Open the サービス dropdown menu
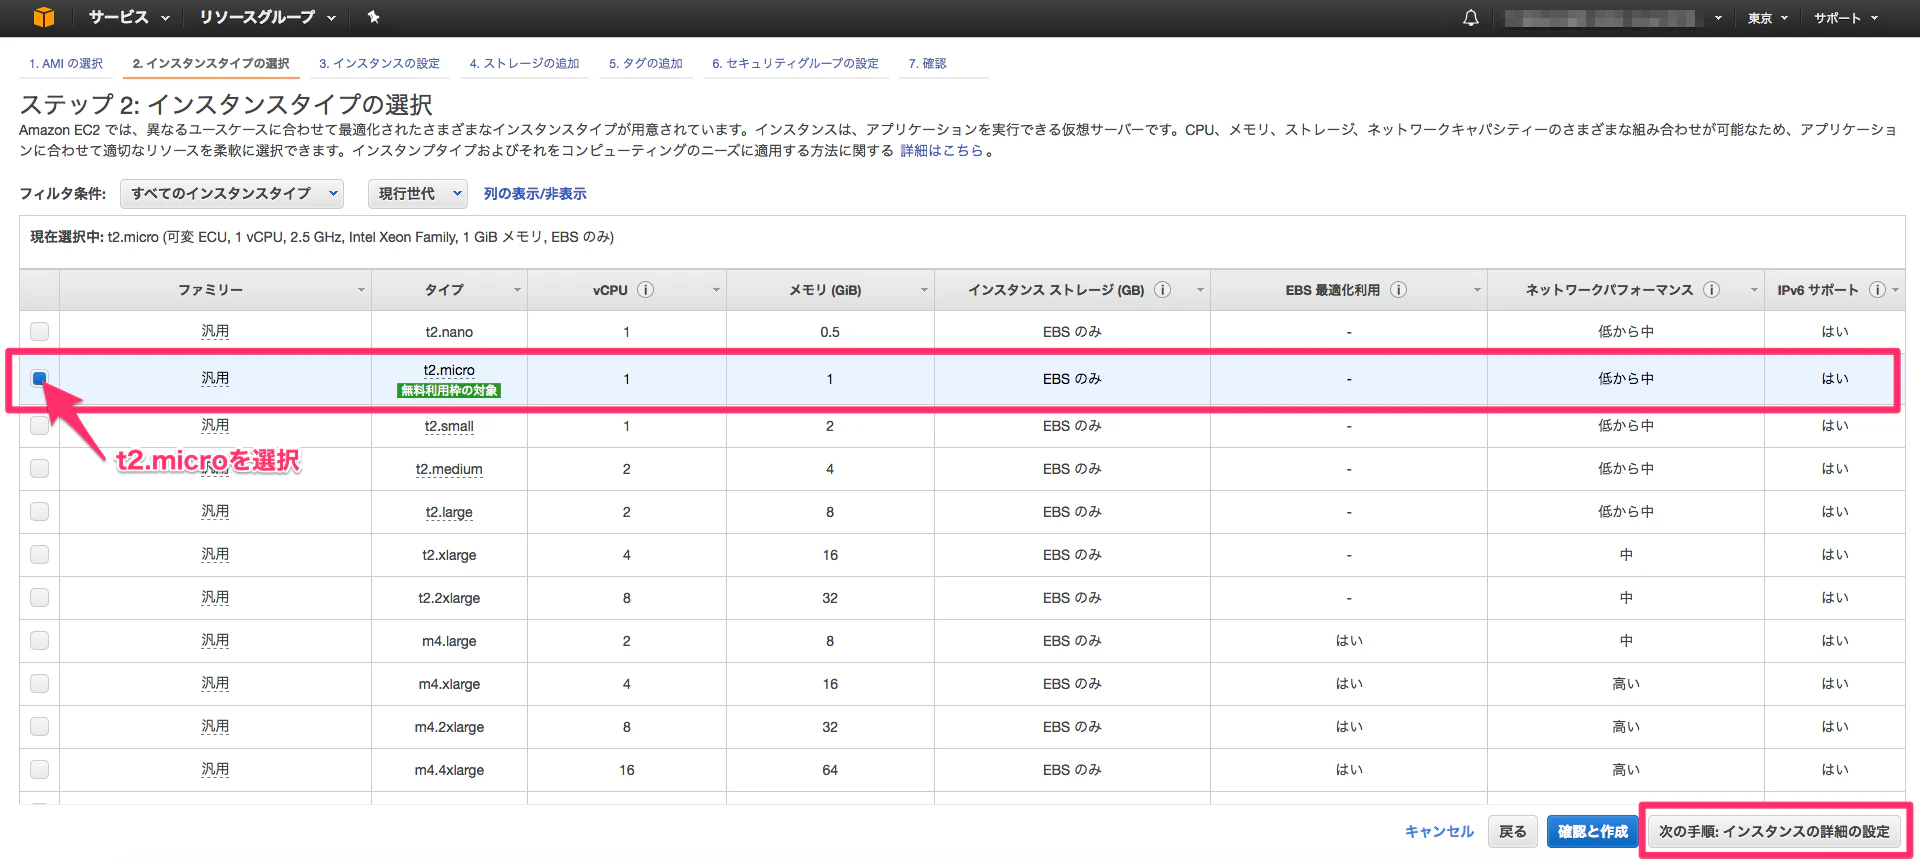1920x861 pixels. [129, 17]
